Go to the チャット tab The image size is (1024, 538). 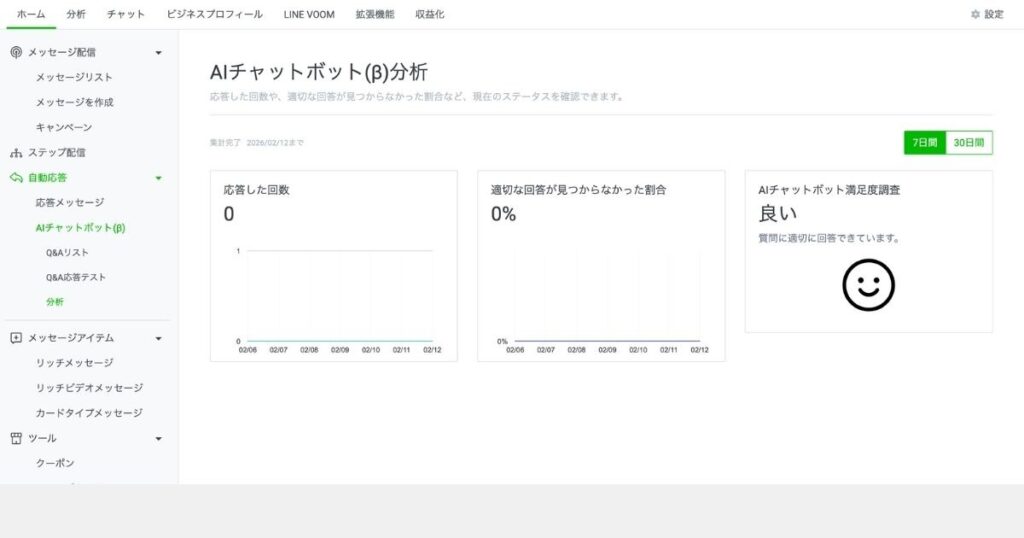pos(126,15)
